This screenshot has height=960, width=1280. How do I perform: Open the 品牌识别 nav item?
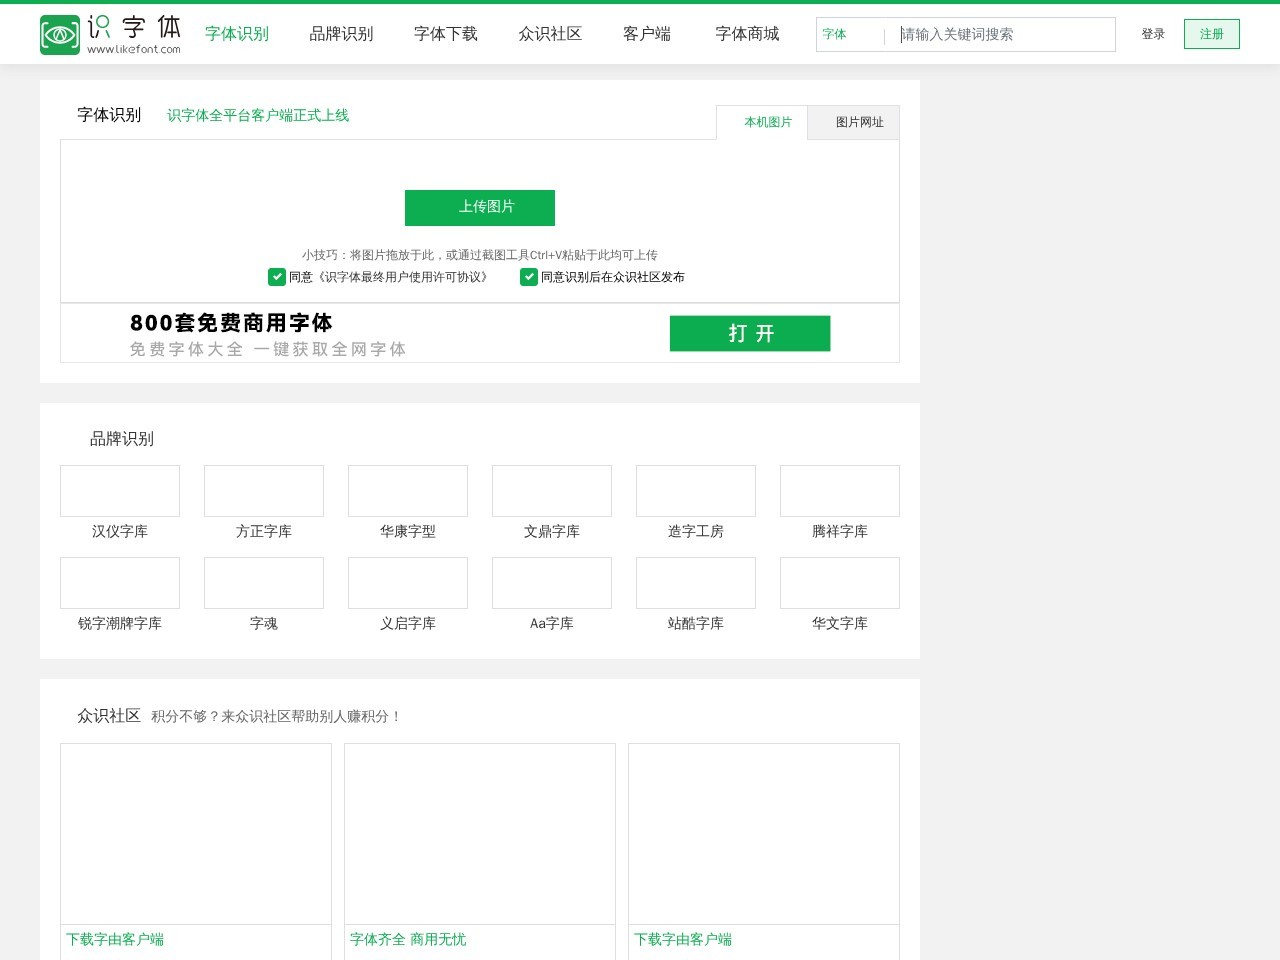341,34
